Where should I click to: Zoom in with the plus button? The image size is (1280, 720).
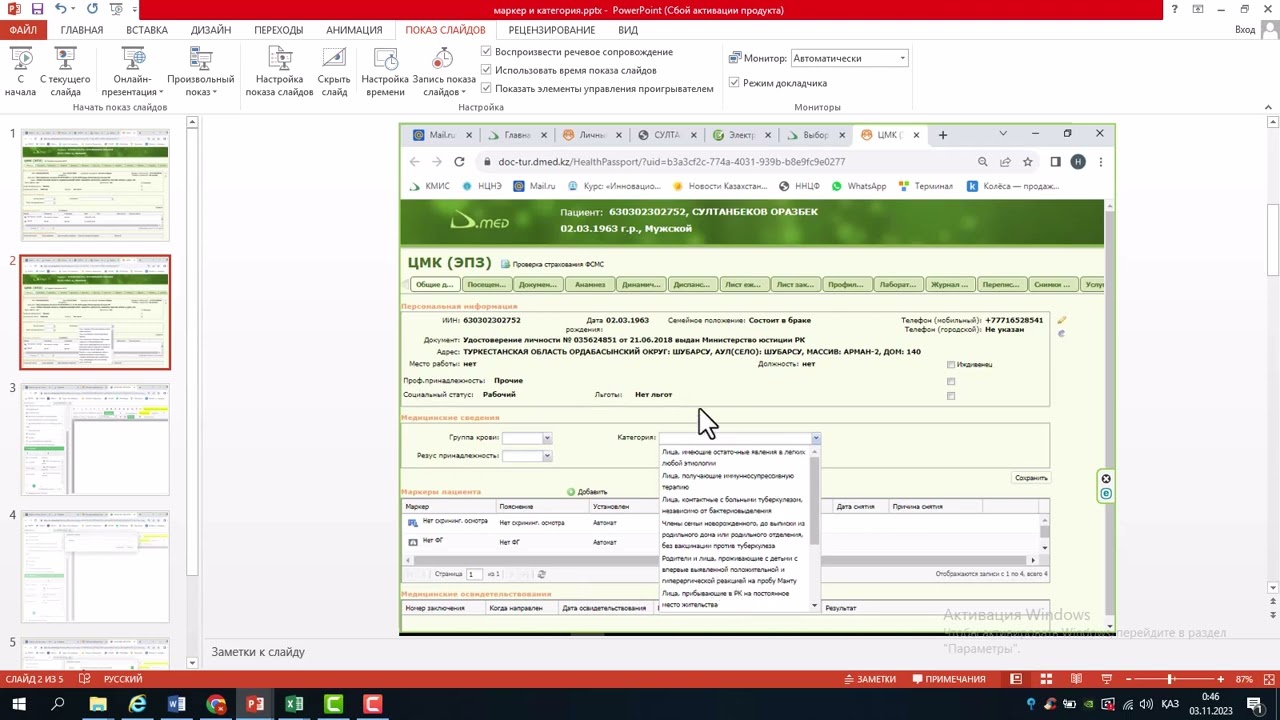point(1220,679)
